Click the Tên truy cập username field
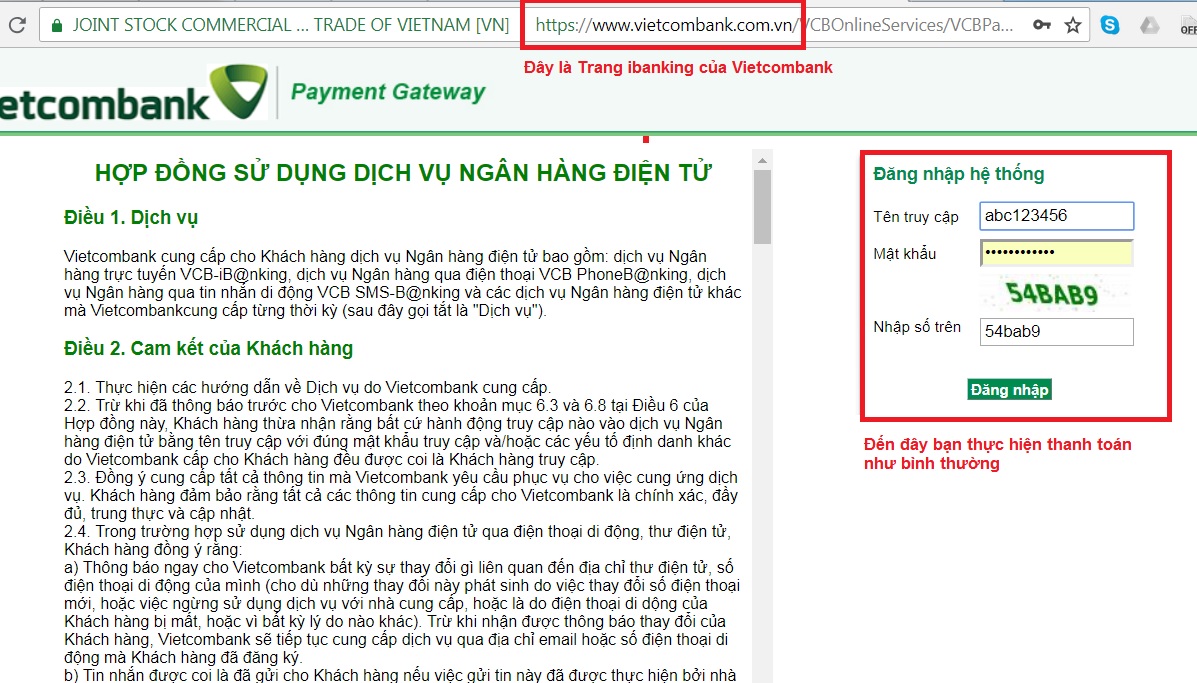The height and width of the screenshot is (683, 1197). coord(1057,216)
